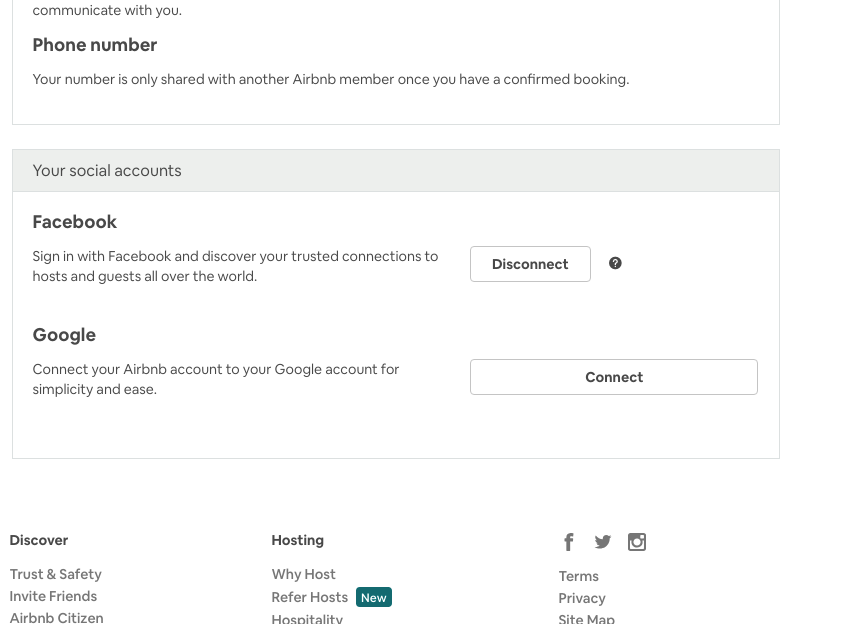The image size is (849, 624).
Task: Open the Trust & Safety page
Action: [55, 574]
